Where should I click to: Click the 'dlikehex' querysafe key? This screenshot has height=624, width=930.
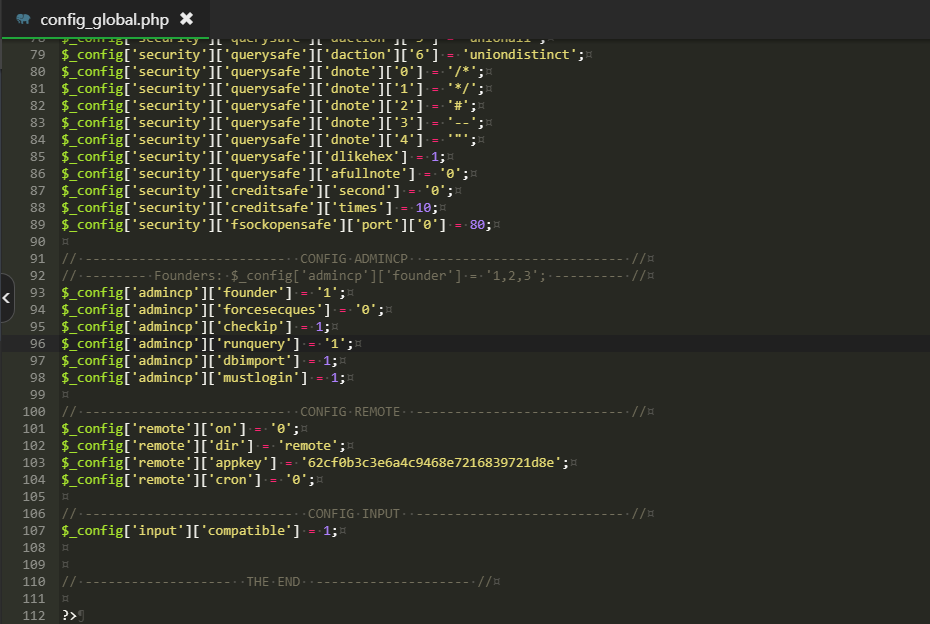point(361,157)
